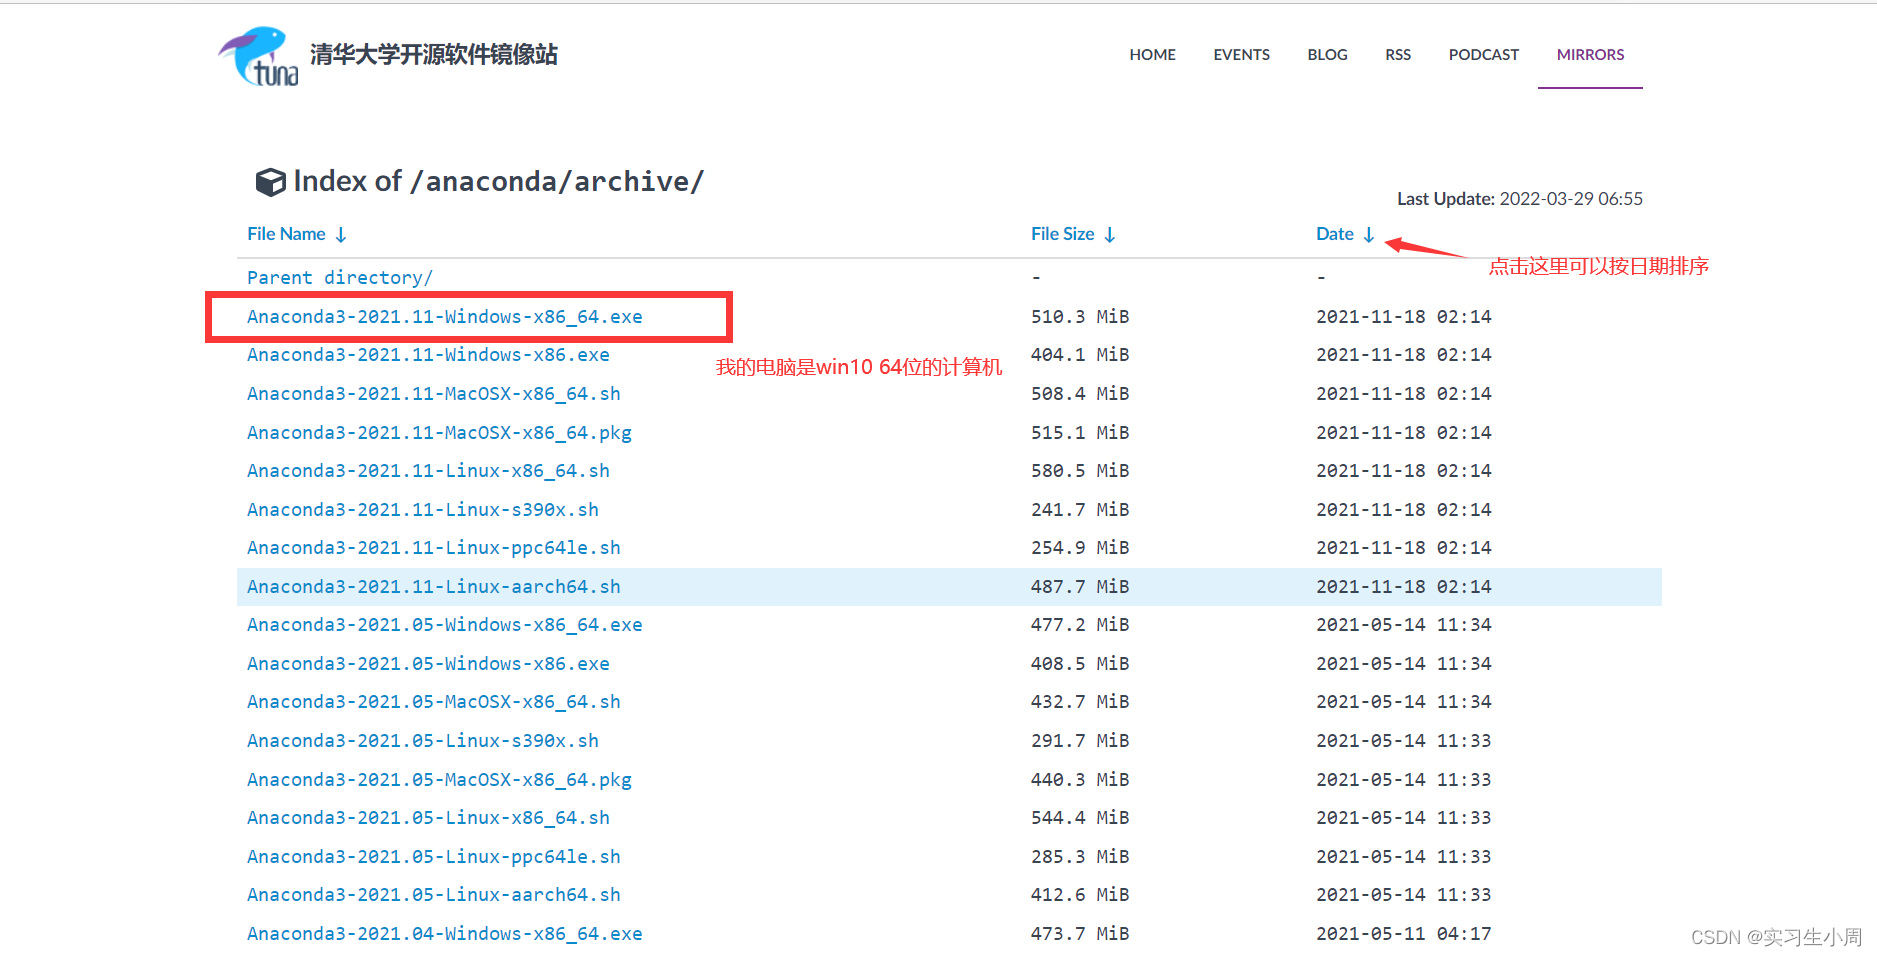Click the 510.3 MiB file size cell
Image resolution: width=1877 pixels, height=956 pixels.
[1080, 317]
